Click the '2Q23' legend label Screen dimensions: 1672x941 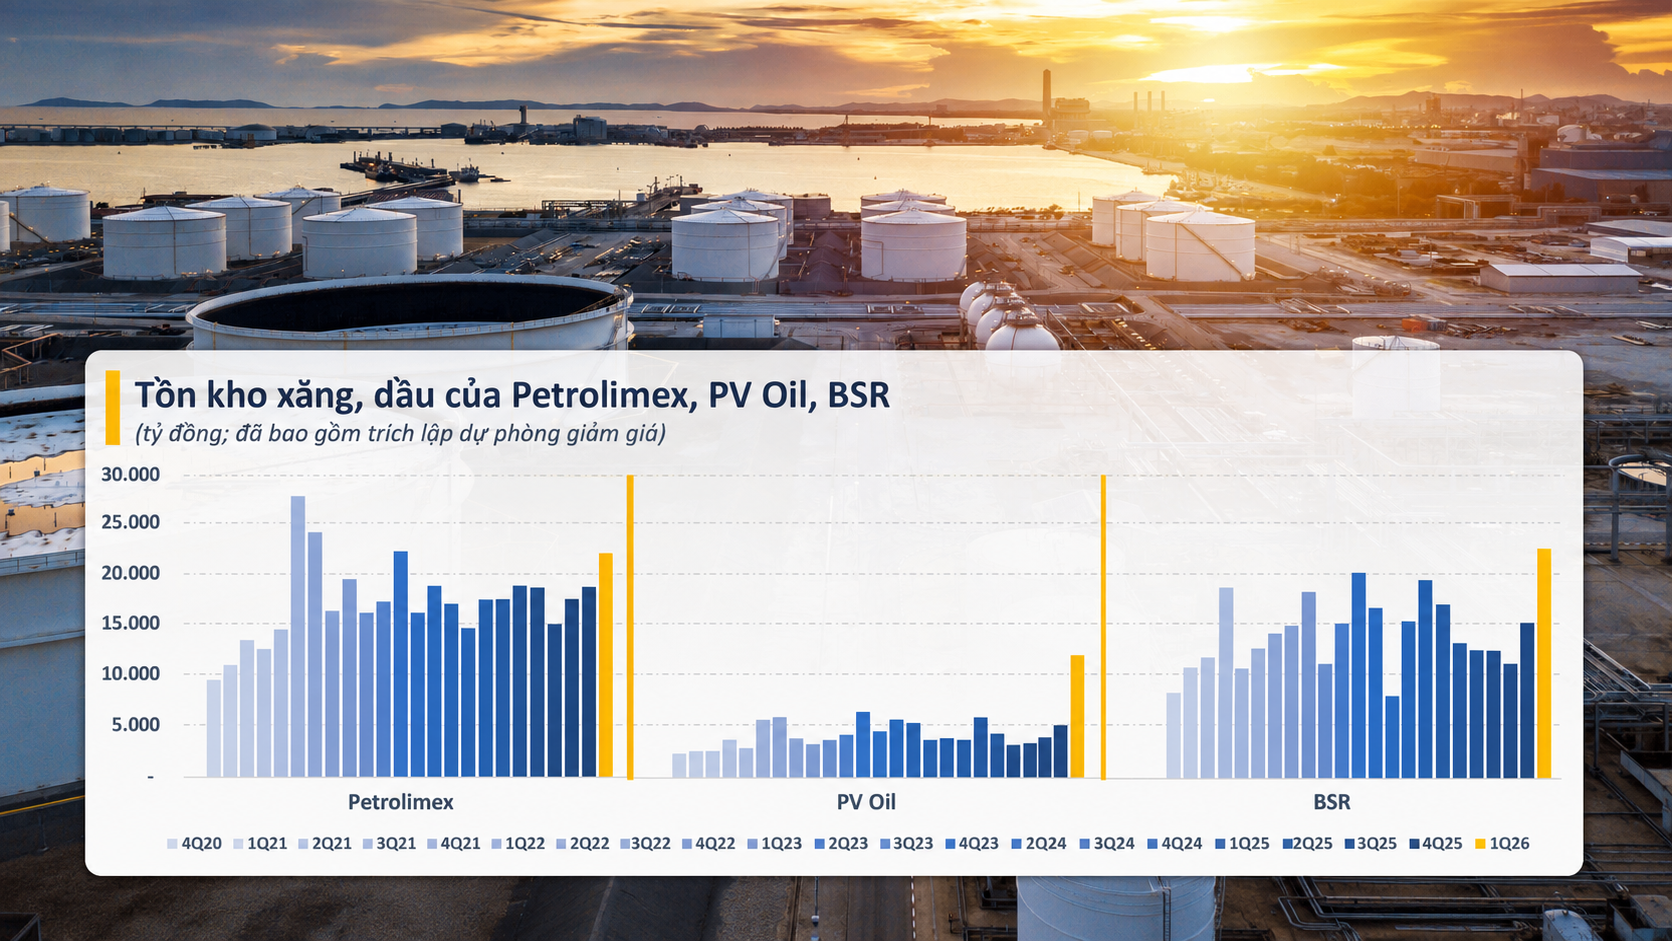848,843
